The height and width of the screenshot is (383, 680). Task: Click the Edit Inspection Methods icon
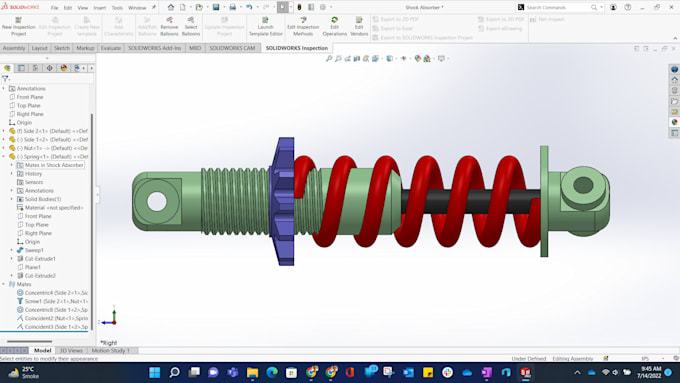pos(303,27)
